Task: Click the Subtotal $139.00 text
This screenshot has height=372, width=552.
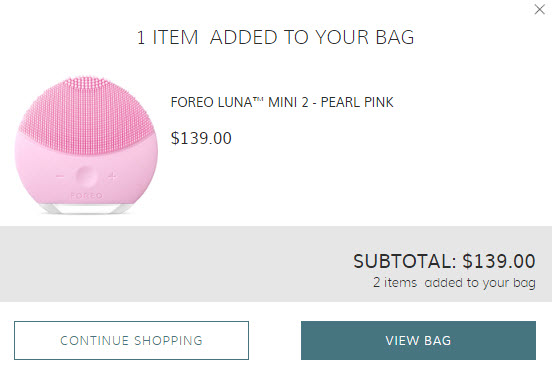Action: coord(444,261)
